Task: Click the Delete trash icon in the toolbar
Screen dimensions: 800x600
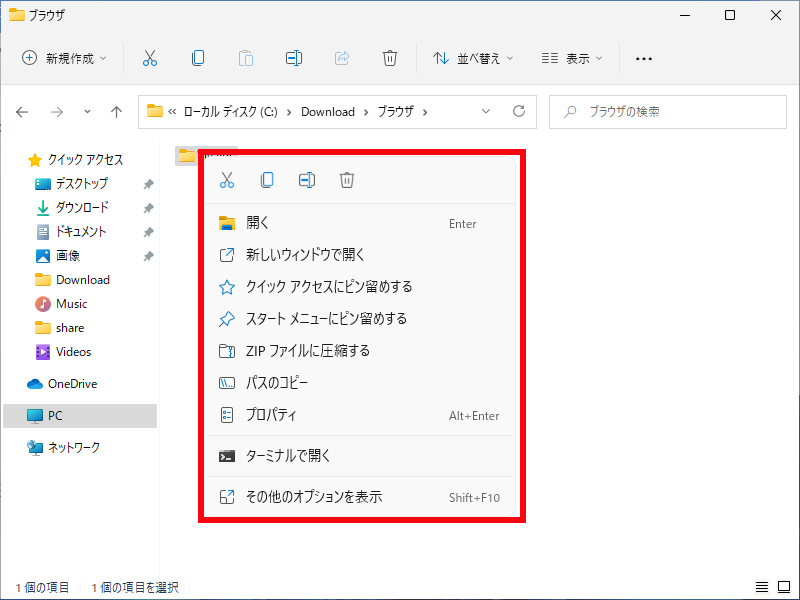Action: pyautogui.click(x=390, y=58)
